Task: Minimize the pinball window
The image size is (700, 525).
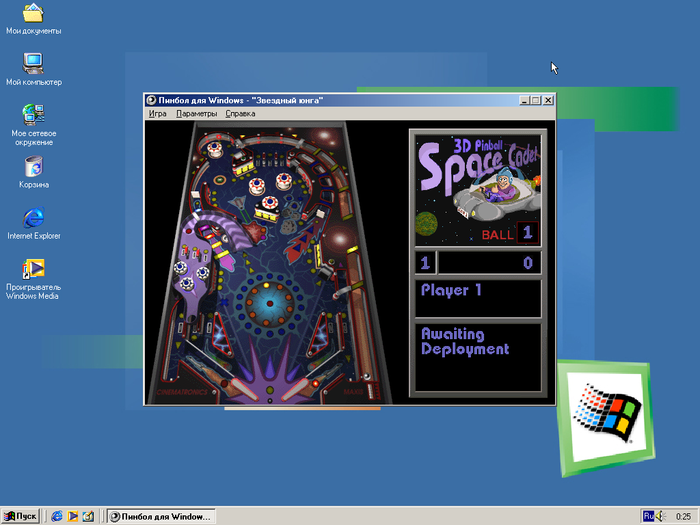Action: 525,100
